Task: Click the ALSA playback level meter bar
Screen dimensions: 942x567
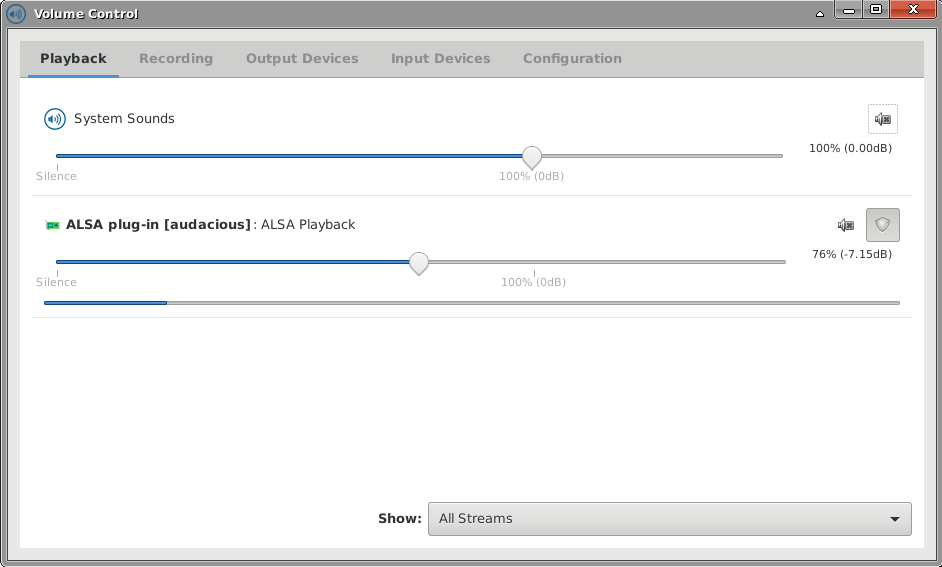Action: tap(471, 302)
